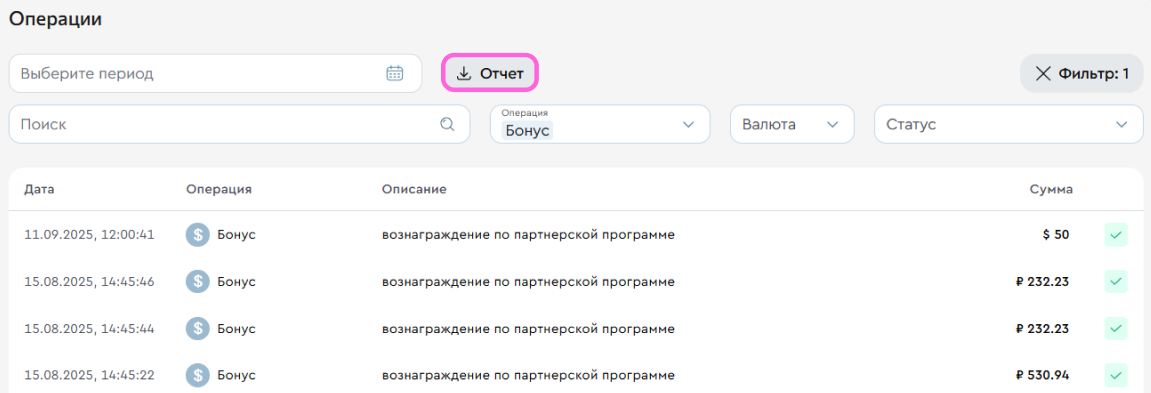Click the Сумма column header
The image size is (1151, 393).
tap(1050, 190)
